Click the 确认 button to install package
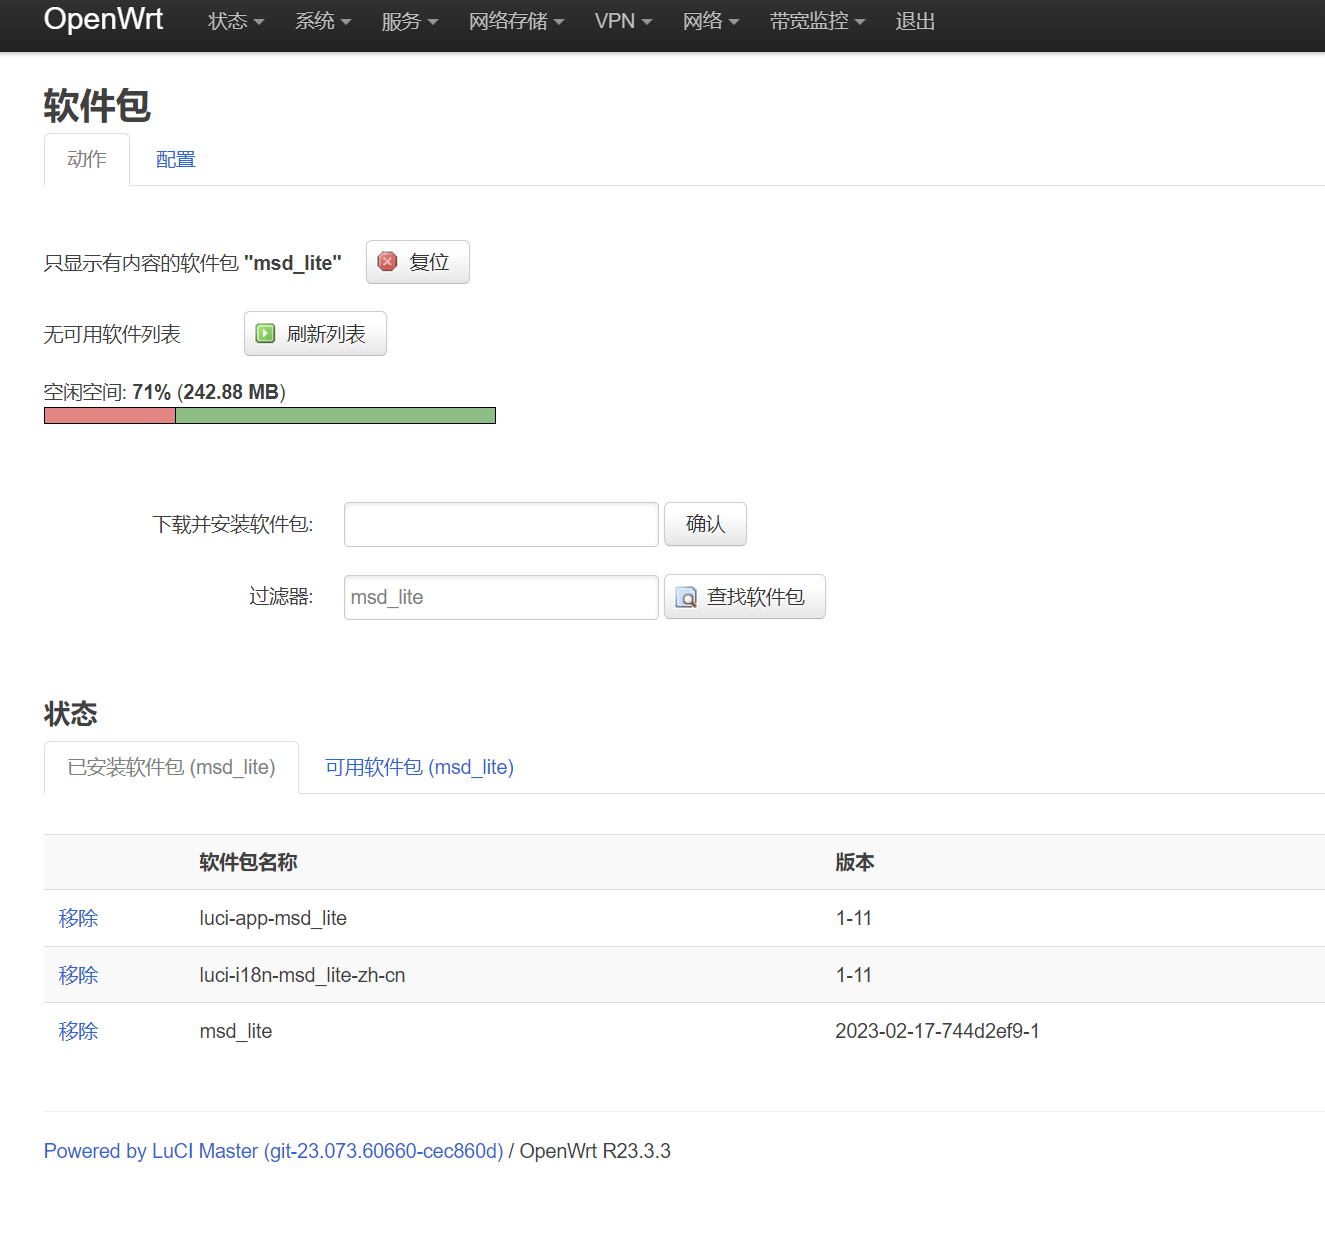This screenshot has height=1248, width=1325. pos(705,524)
